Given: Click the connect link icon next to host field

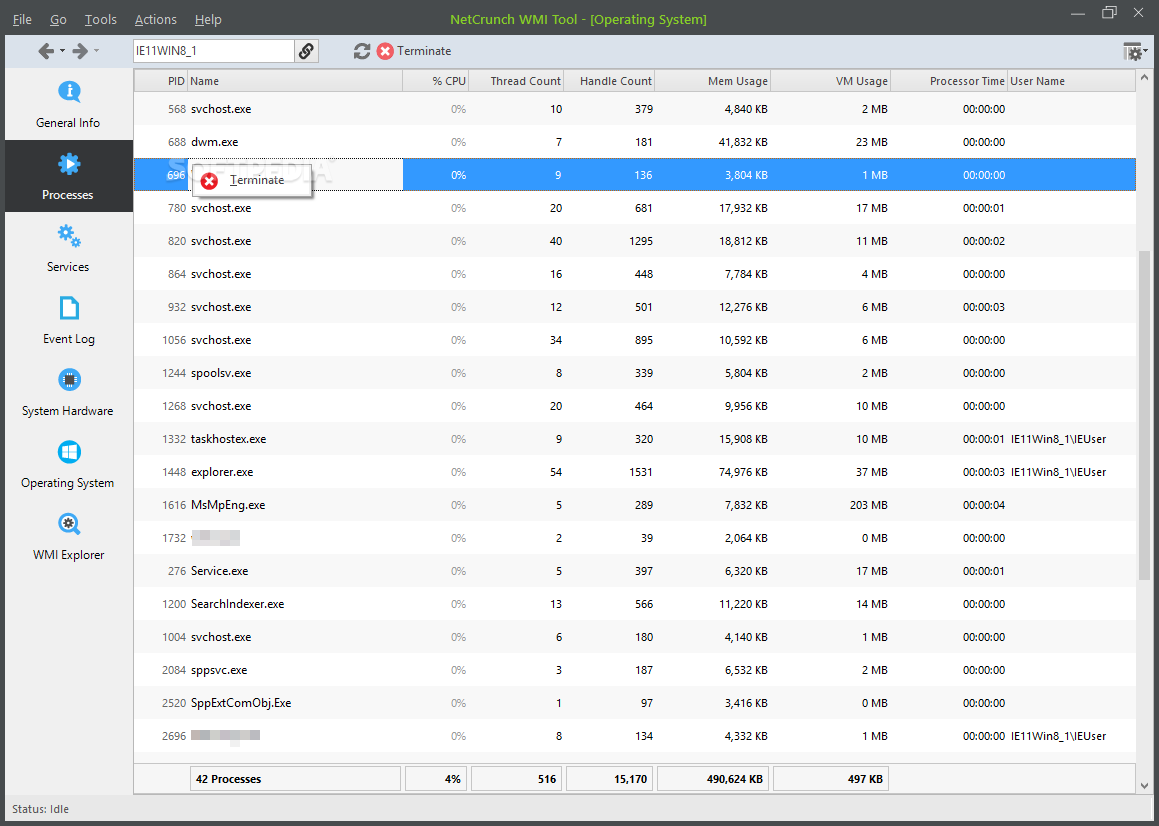Looking at the screenshot, I should [x=306, y=51].
